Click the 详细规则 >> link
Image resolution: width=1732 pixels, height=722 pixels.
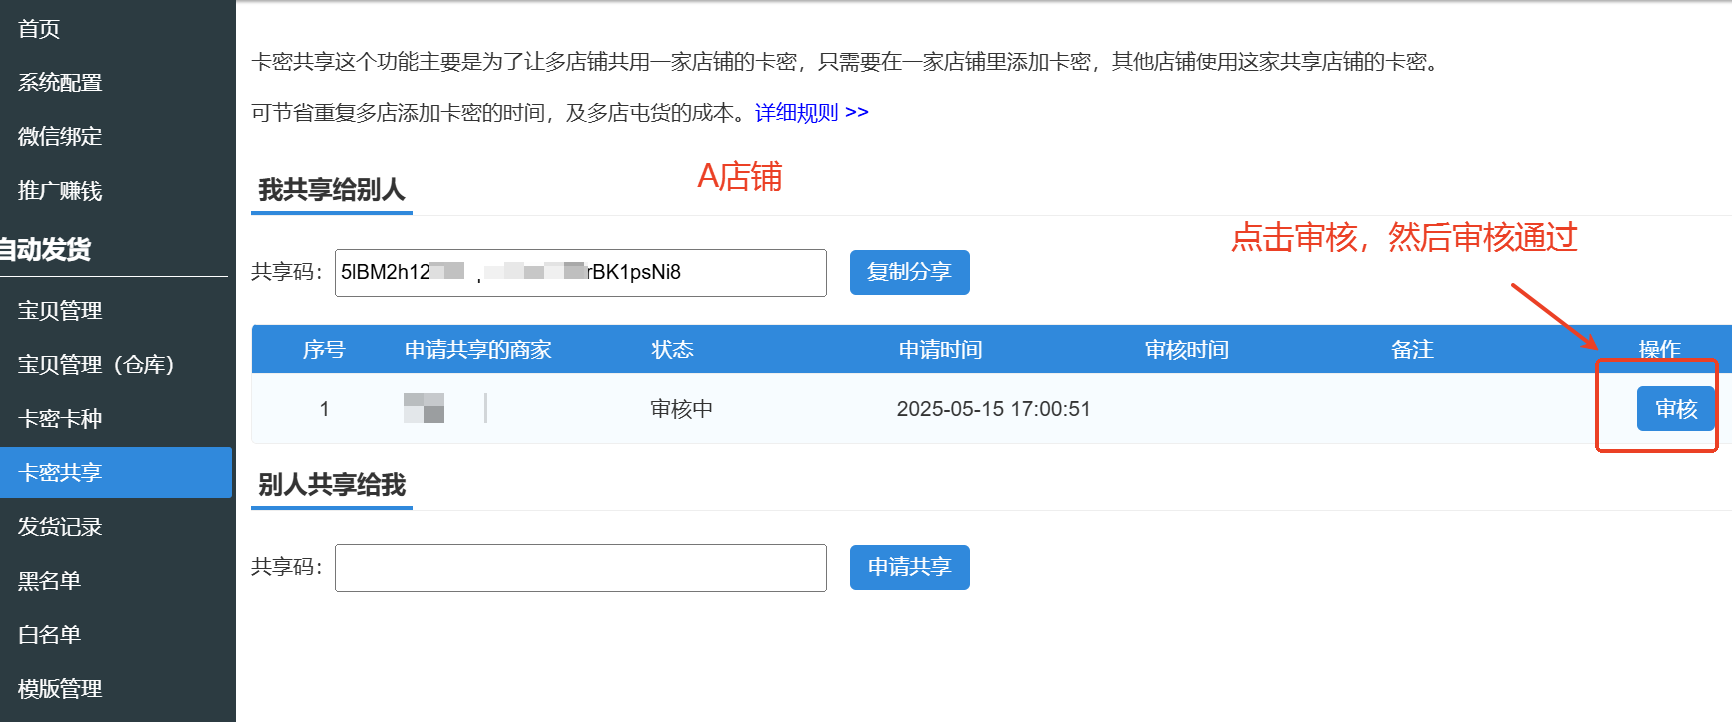(811, 113)
